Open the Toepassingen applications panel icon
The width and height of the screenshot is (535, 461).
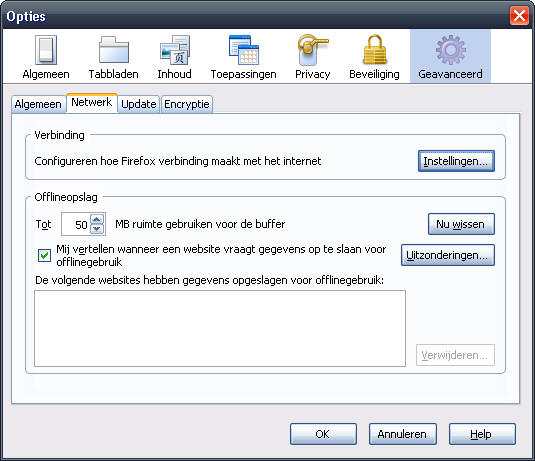coord(243,57)
